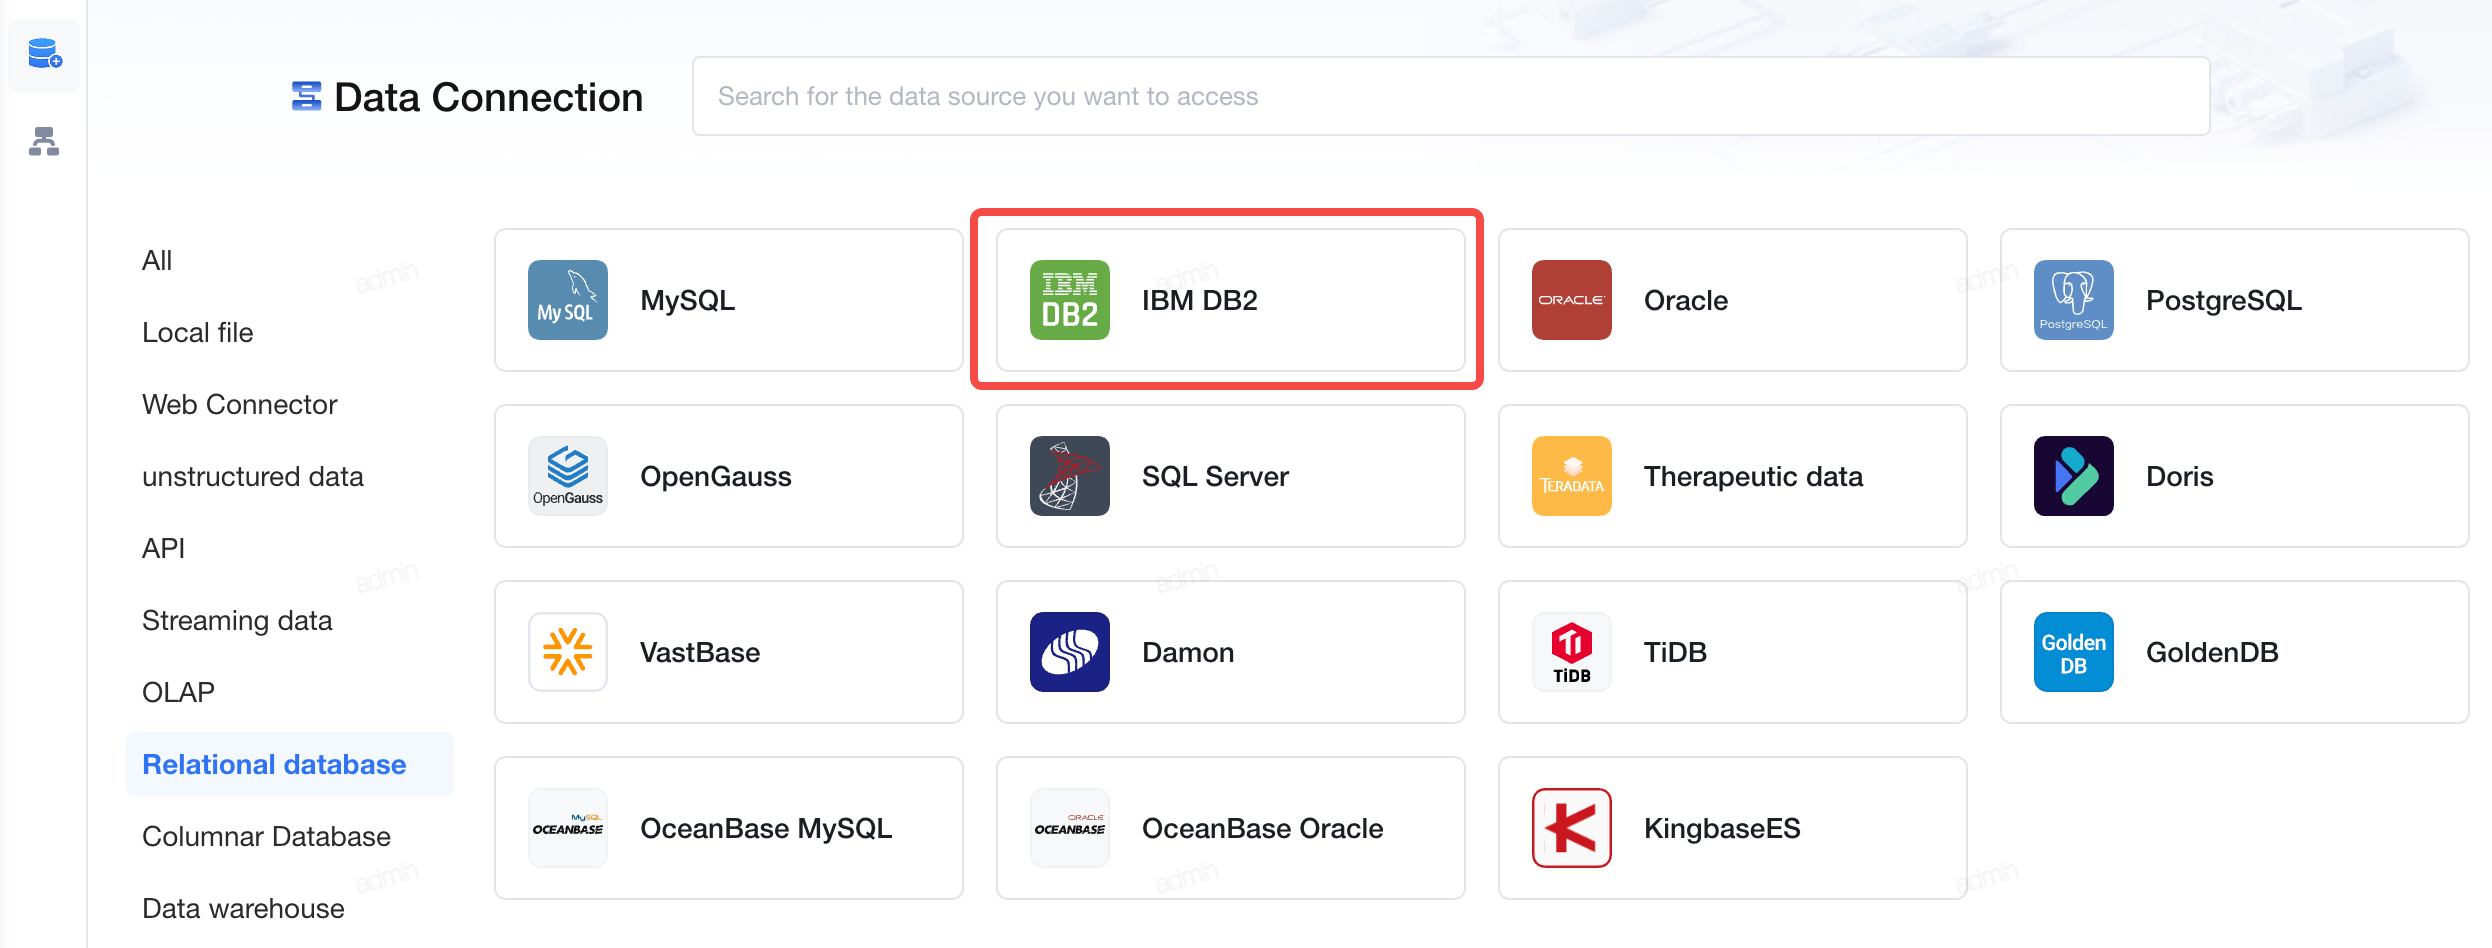
Task: Open the Local file category
Action: point(198,332)
